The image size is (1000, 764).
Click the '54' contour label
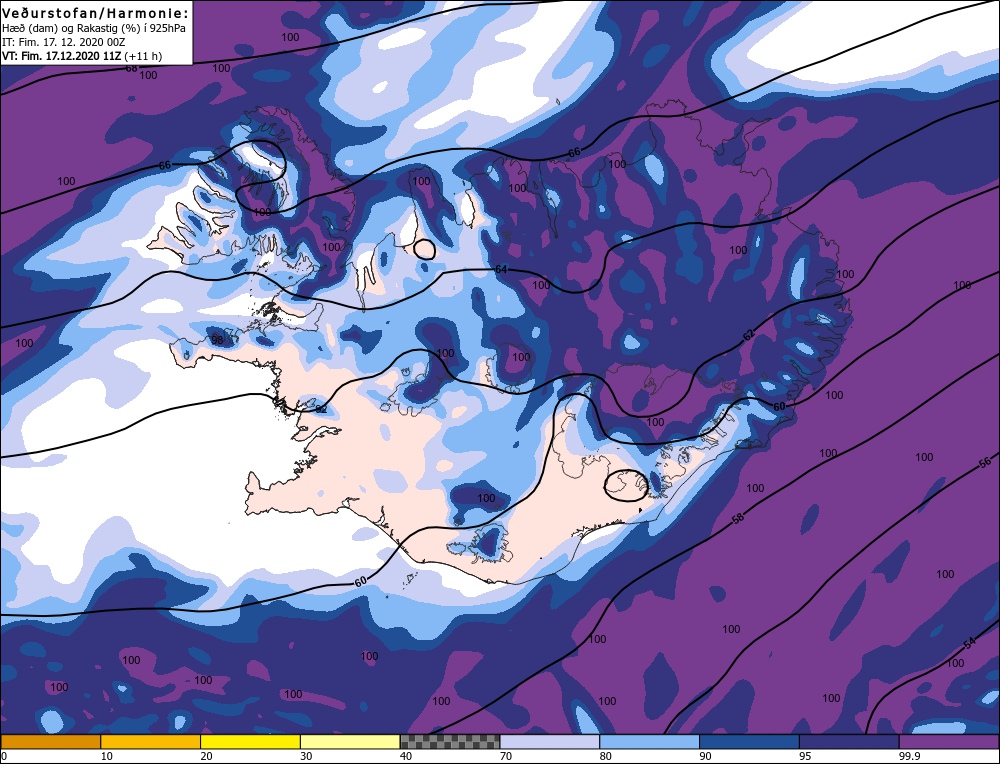[x=969, y=643]
